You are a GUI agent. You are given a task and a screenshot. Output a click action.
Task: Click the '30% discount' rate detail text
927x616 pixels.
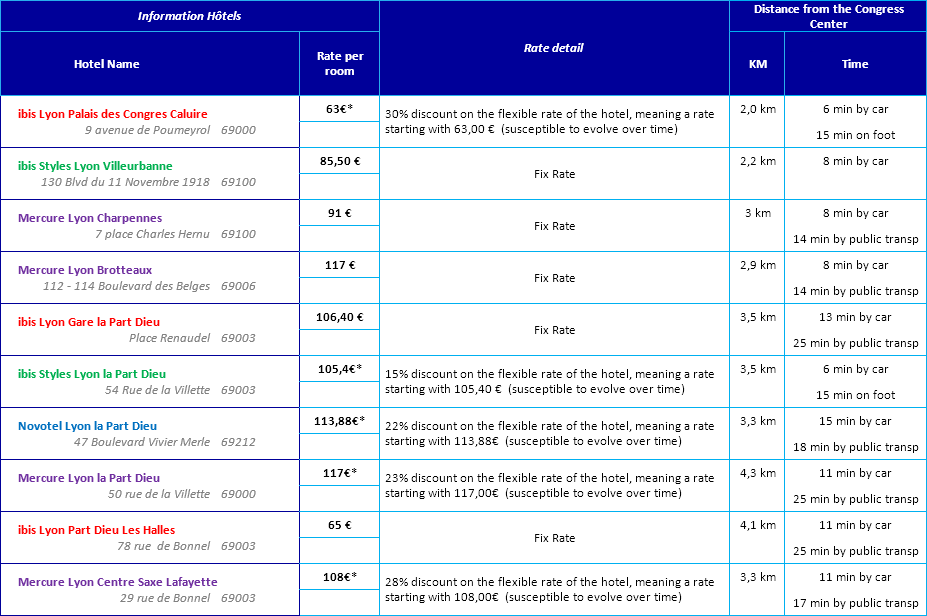549,121
